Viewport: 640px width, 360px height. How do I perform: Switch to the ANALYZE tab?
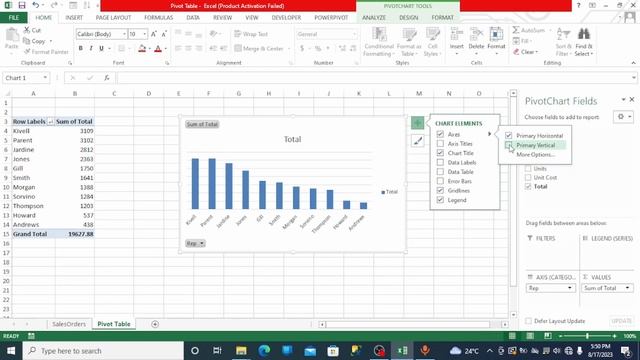click(374, 18)
